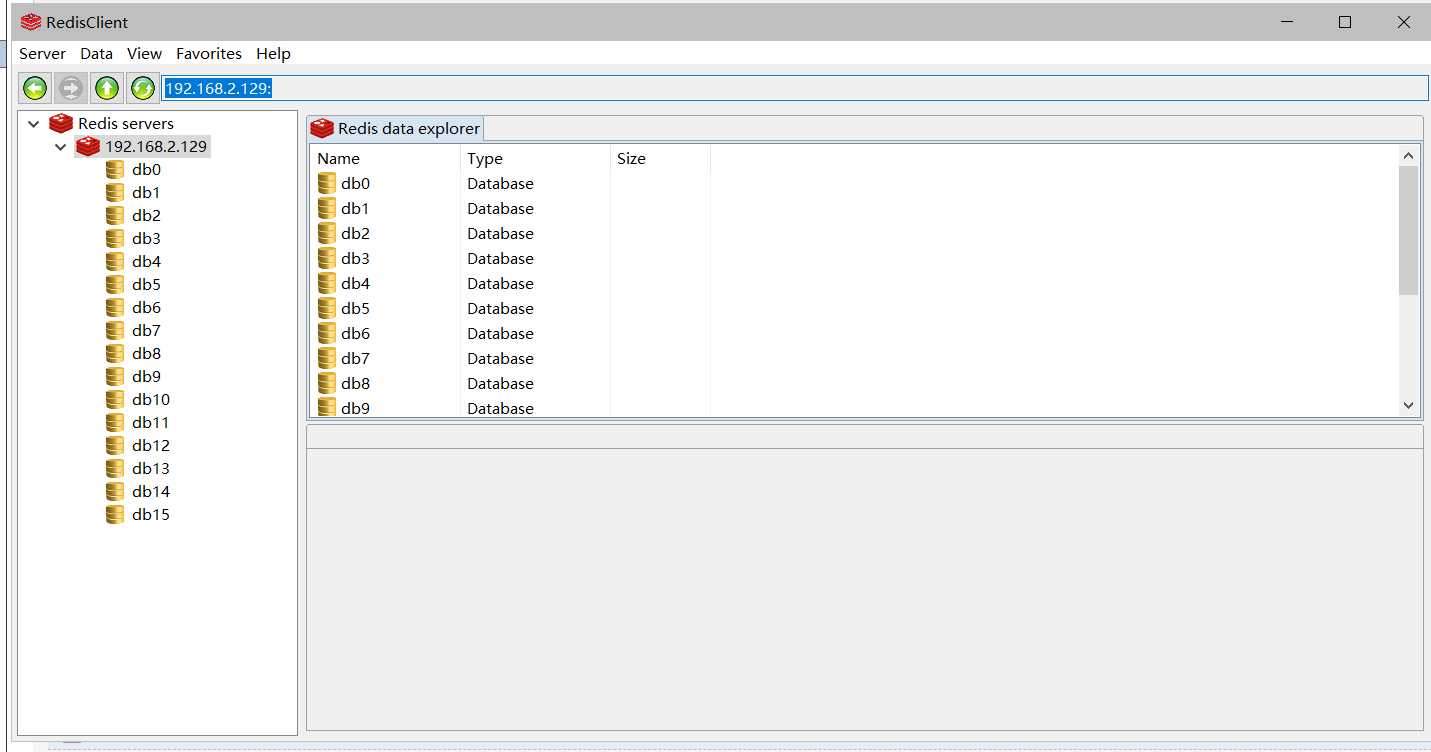This screenshot has width=1431, height=752.
Task: Click the db1 database icon in tree
Action: [115, 192]
